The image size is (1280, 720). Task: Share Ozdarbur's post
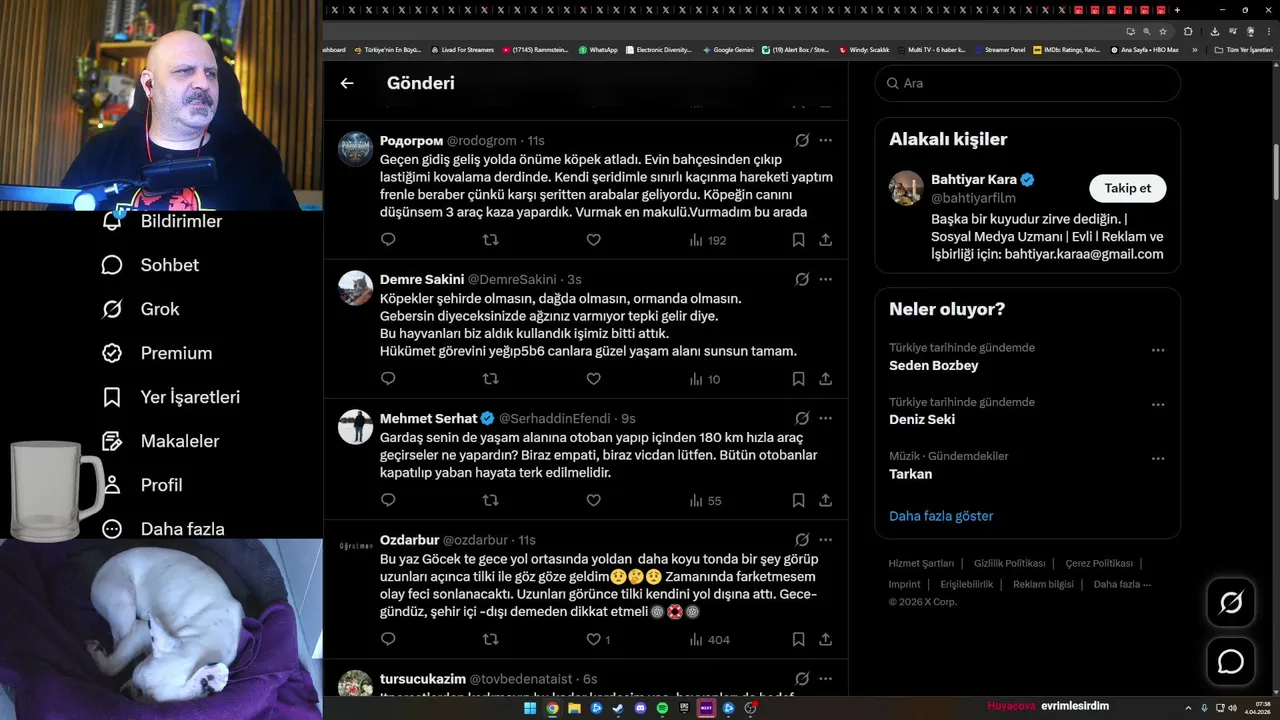(826, 639)
